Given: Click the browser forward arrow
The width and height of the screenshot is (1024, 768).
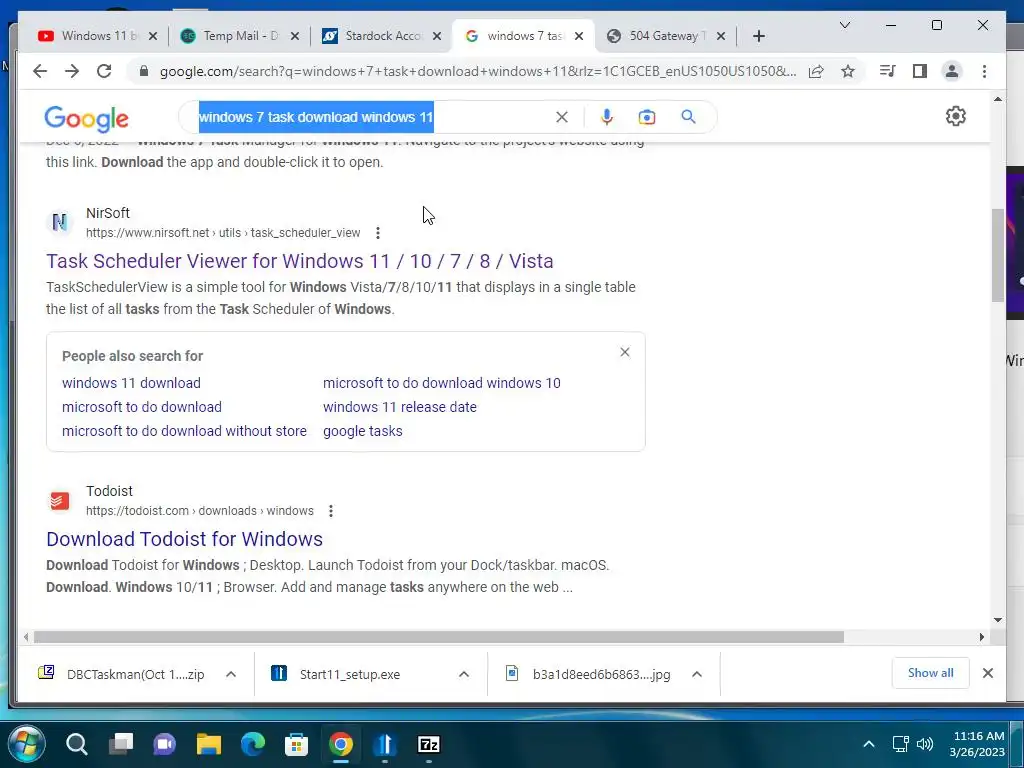Looking at the screenshot, I should pos(72,71).
